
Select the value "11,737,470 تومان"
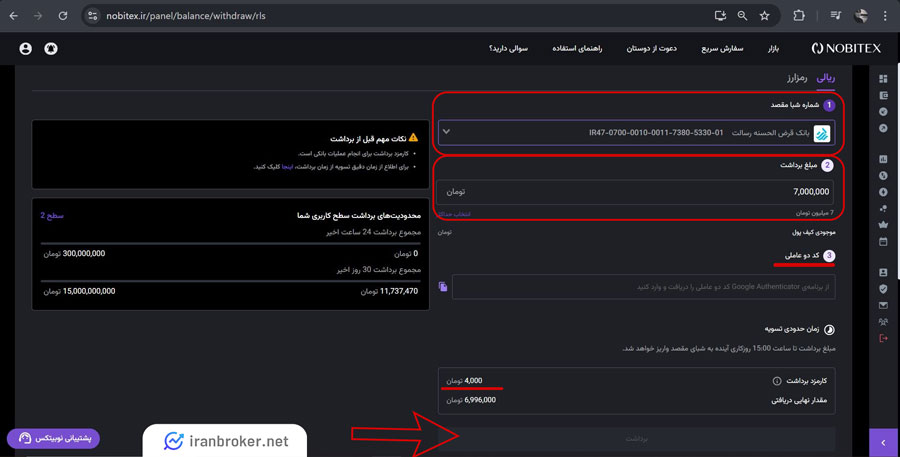389,291
